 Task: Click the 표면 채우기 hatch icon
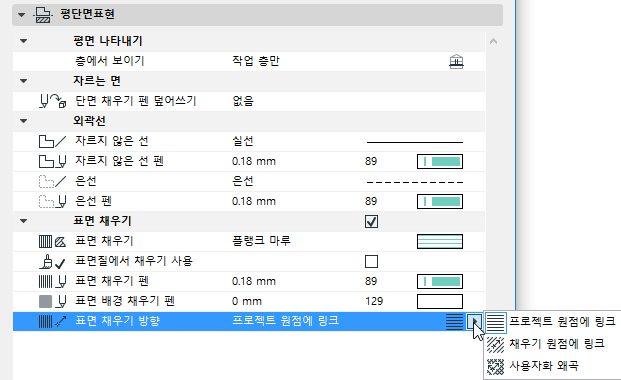click(x=52, y=241)
